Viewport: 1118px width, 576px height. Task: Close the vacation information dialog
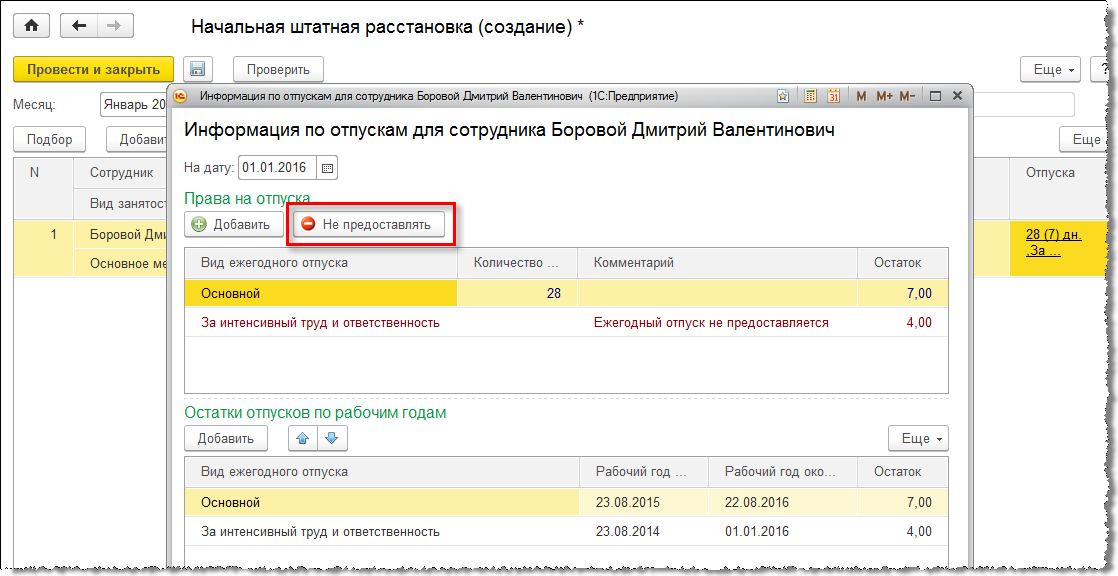coord(957,96)
